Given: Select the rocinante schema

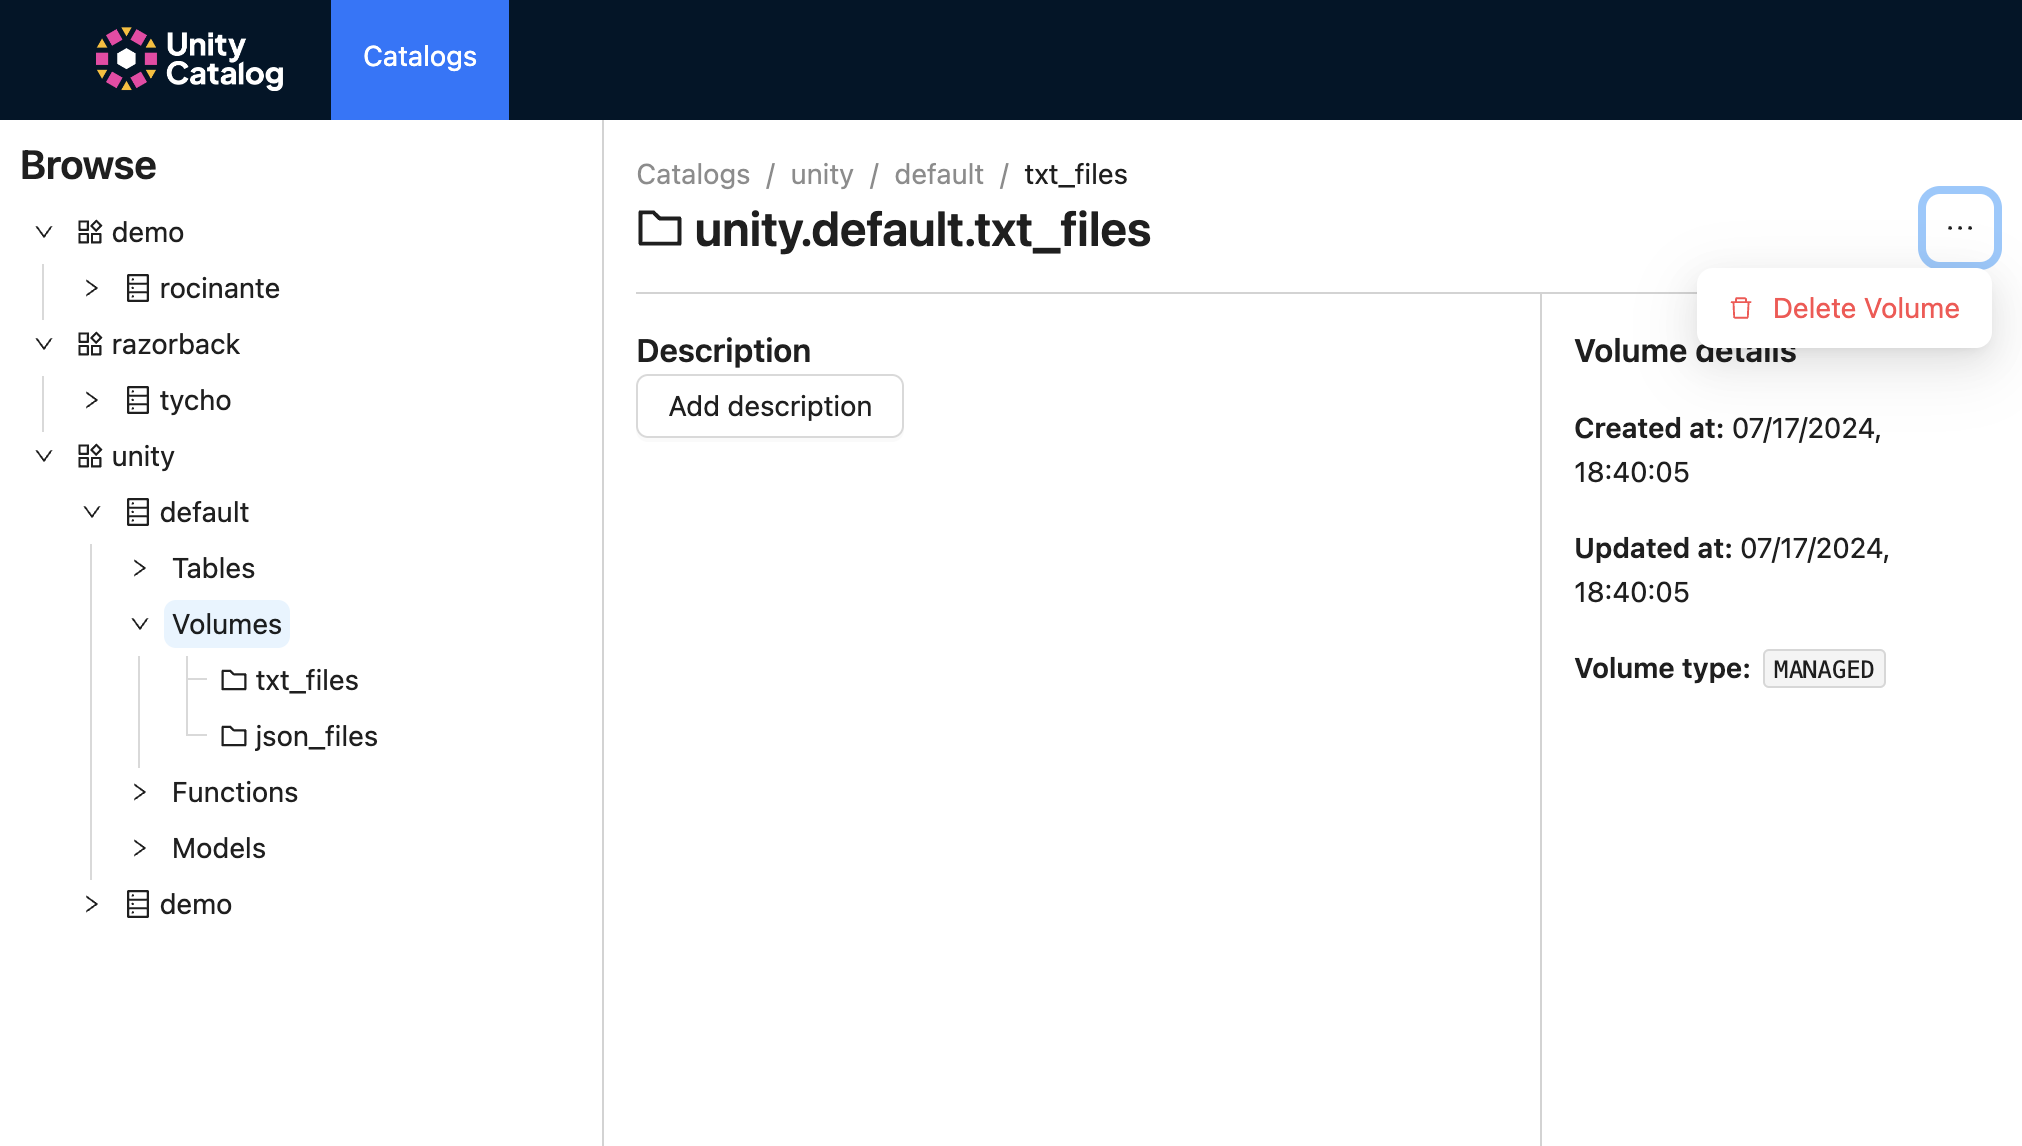Looking at the screenshot, I should pos(219,288).
